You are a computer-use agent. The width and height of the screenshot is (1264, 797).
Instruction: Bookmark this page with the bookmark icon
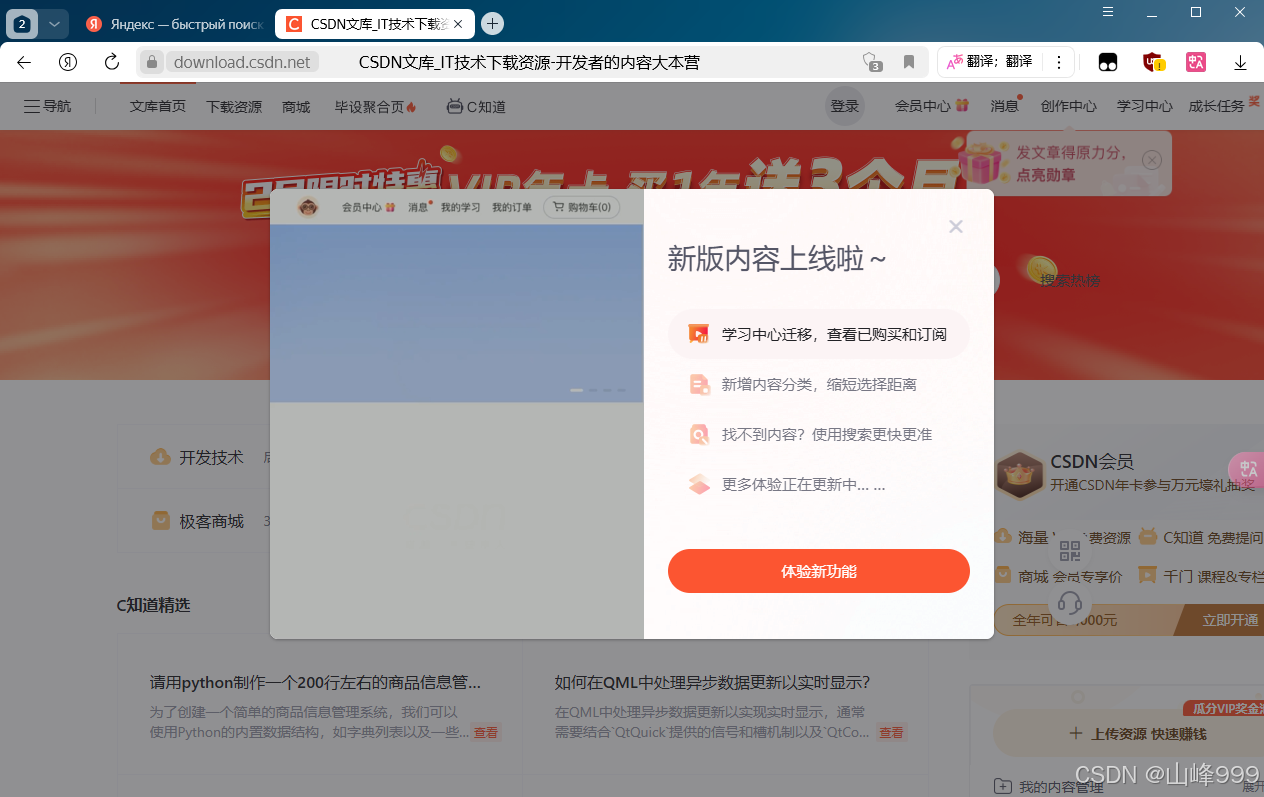pos(909,62)
